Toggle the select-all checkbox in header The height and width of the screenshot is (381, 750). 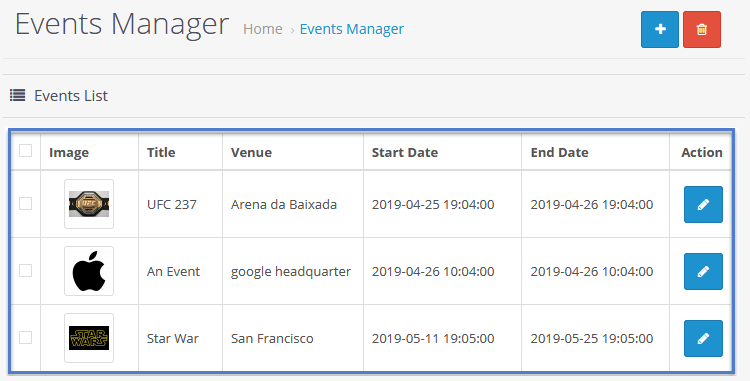25,151
